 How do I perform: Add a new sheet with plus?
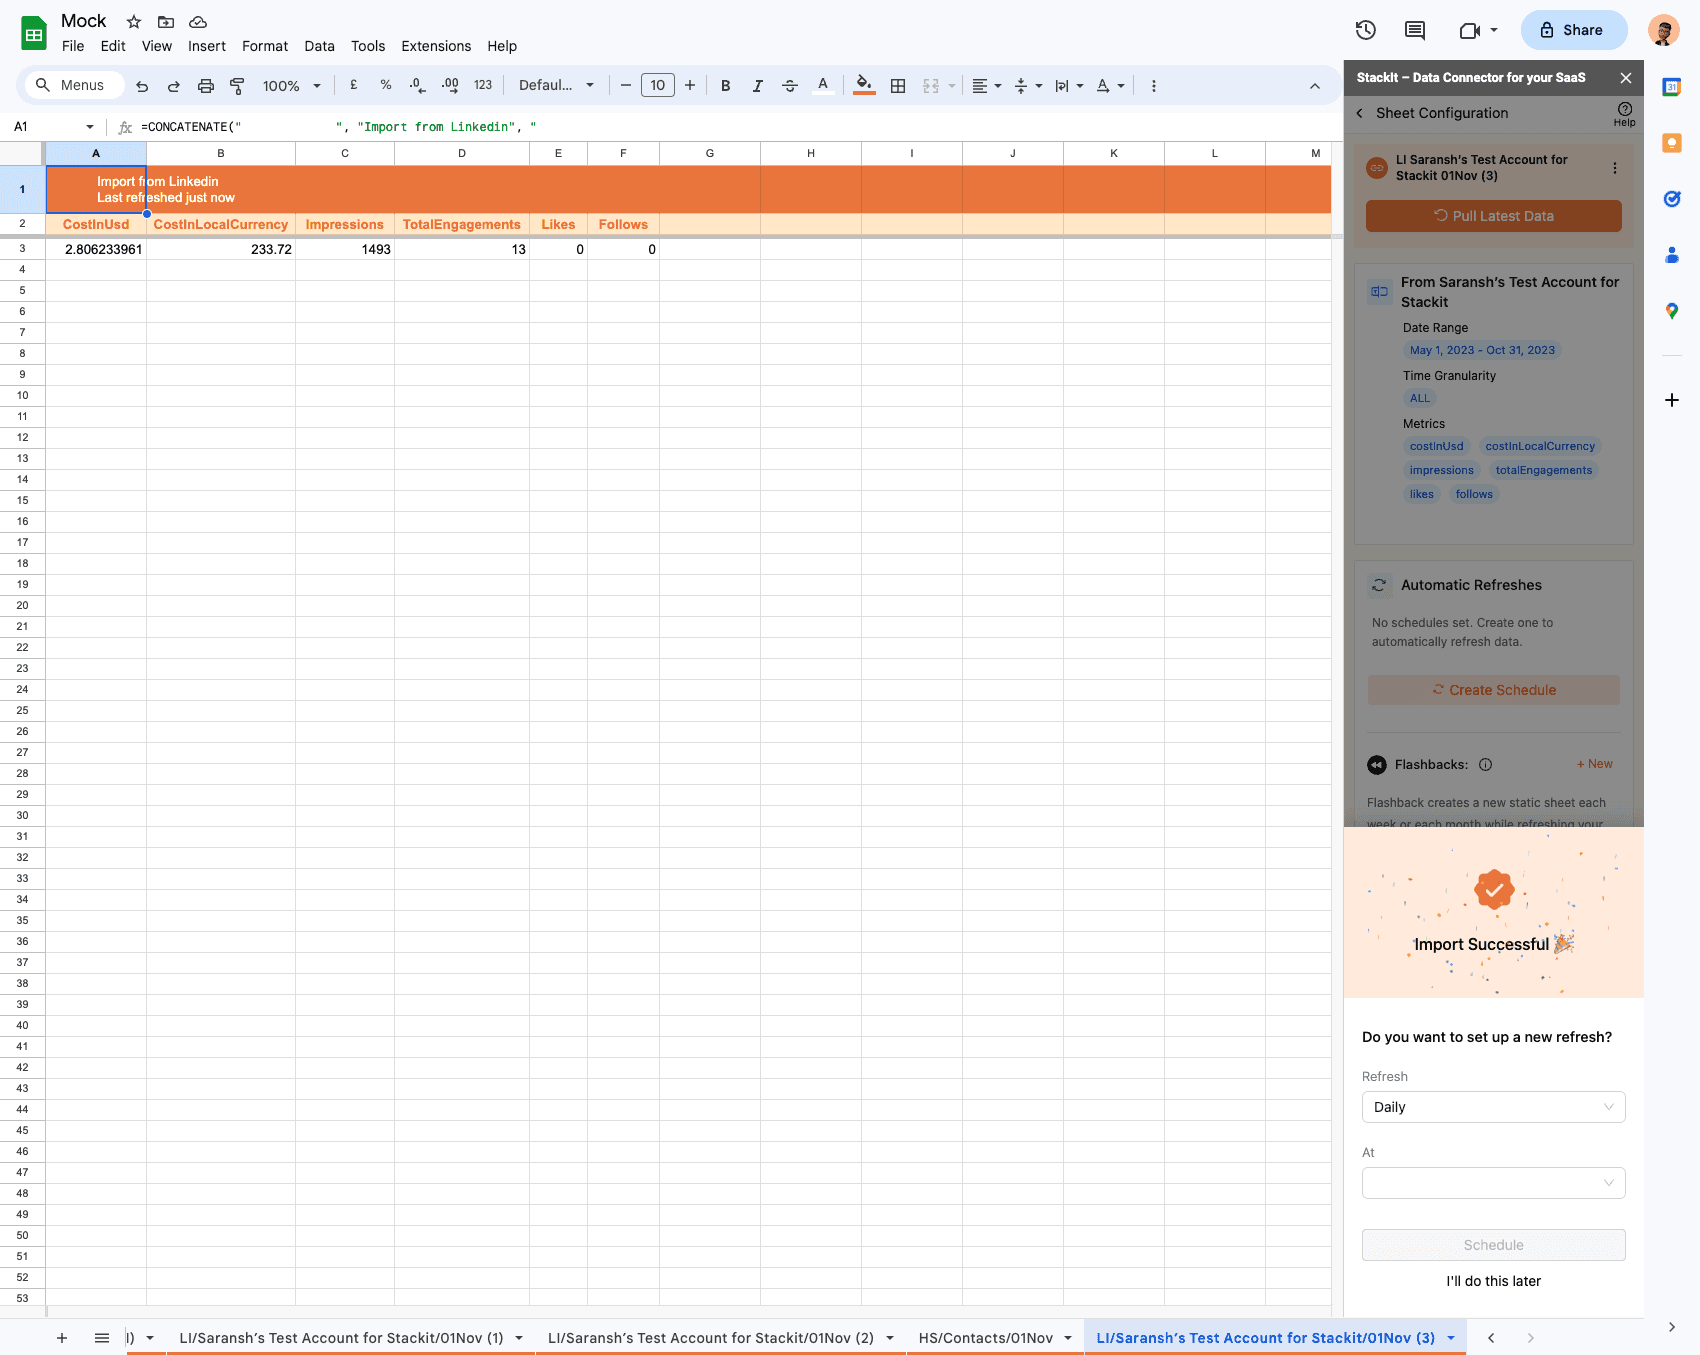click(x=62, y=1338)
